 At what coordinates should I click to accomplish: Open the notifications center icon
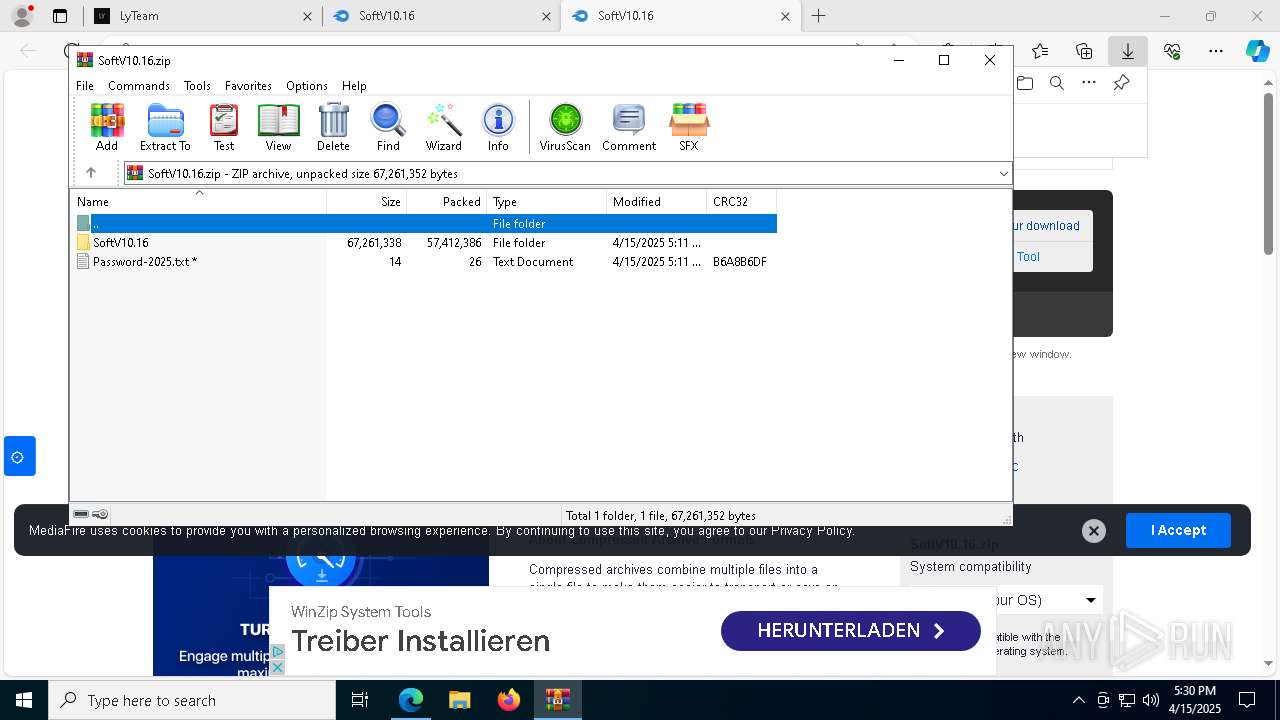(1247, 700)
